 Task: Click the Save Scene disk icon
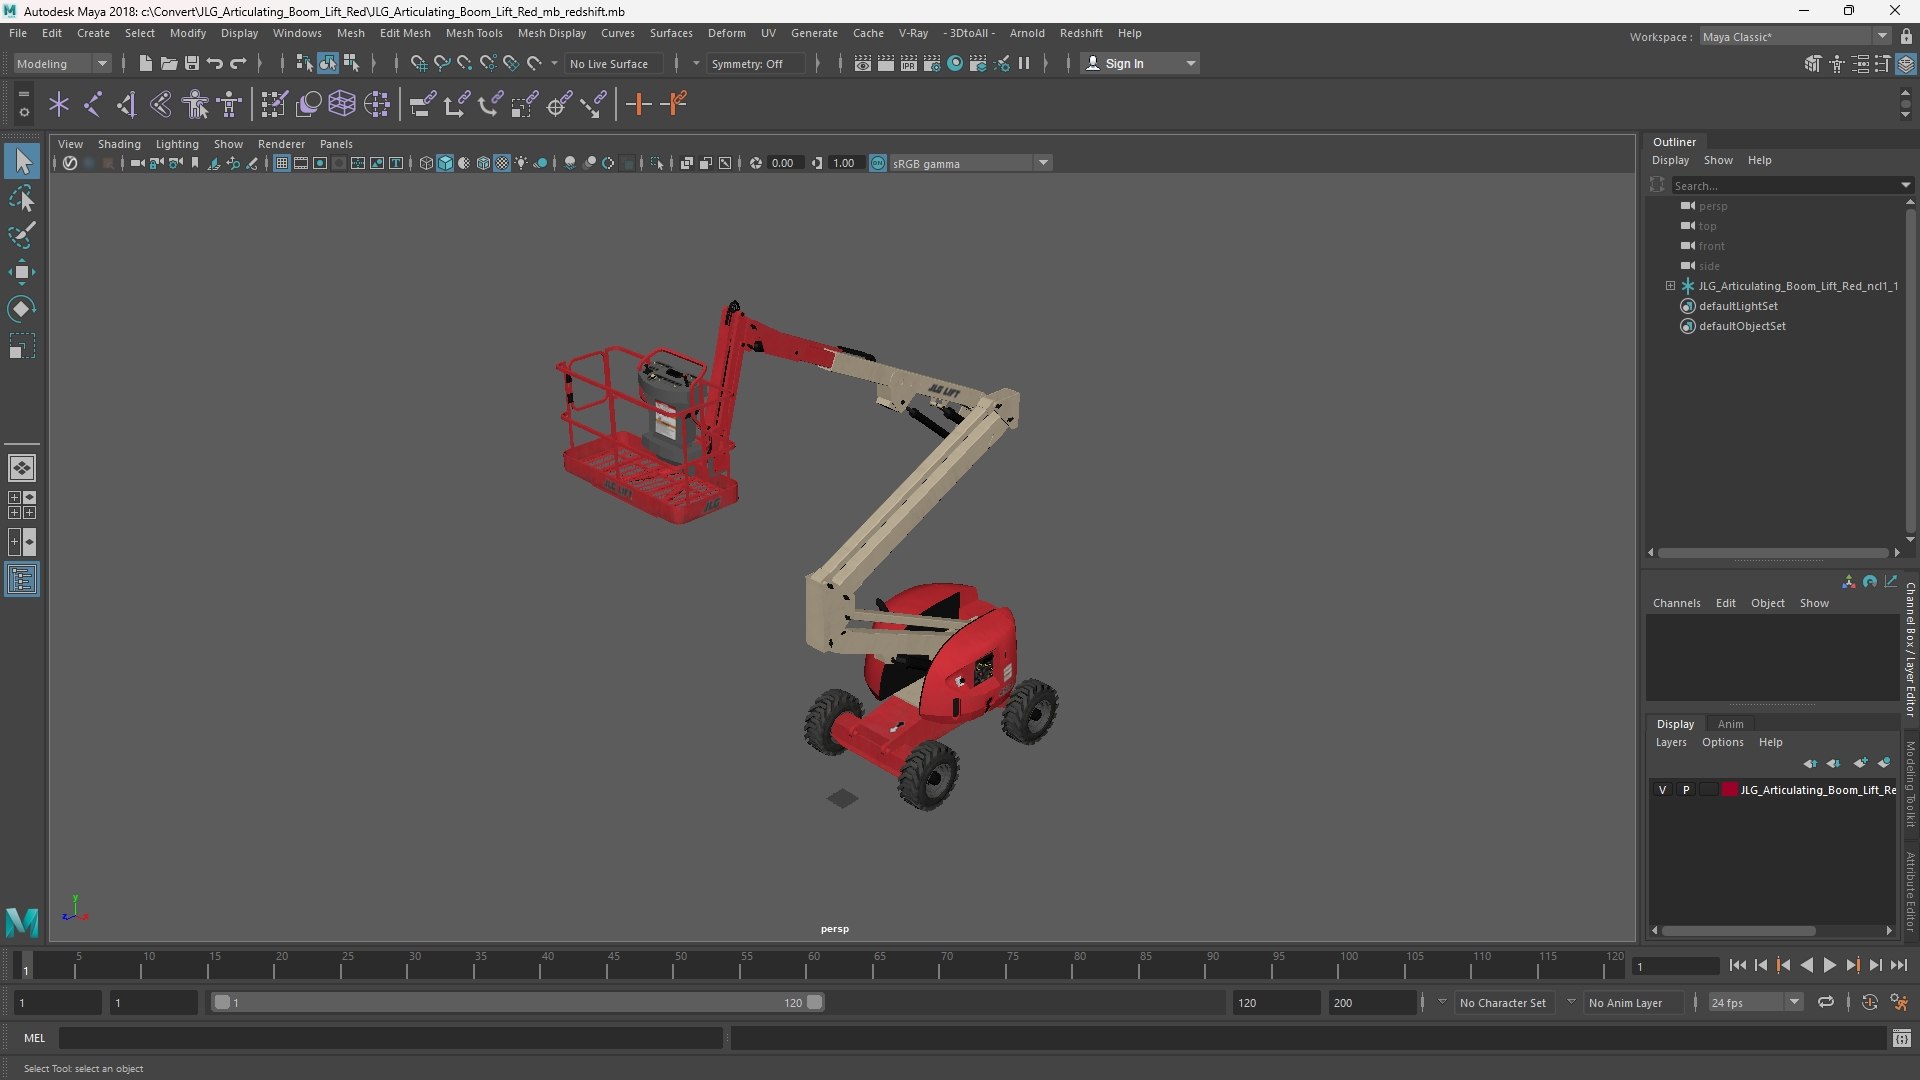point(191,63)
